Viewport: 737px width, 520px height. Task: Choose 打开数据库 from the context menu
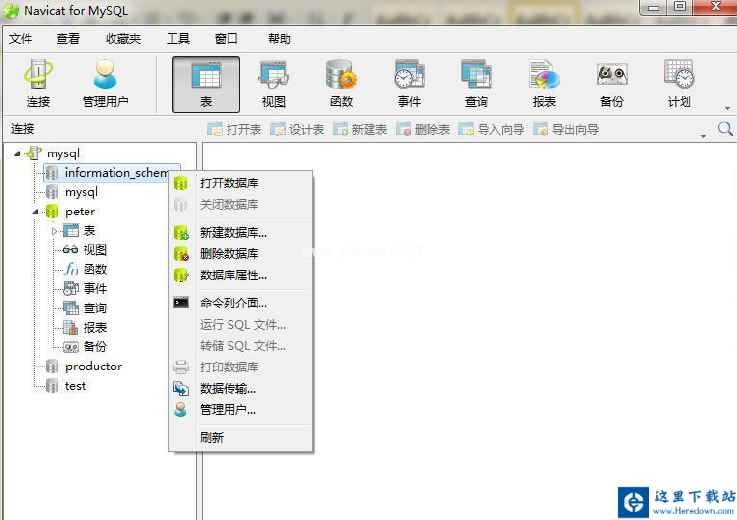(x=241, y=183)
